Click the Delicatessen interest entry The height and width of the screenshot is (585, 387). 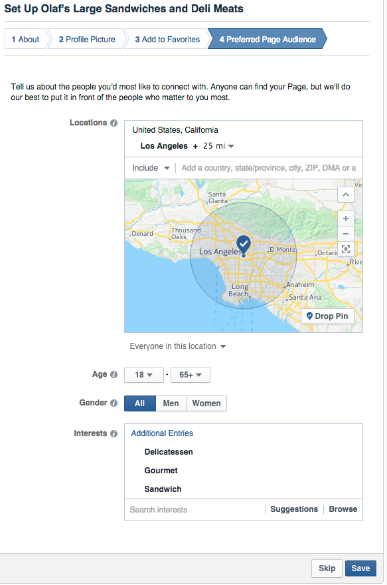[169, 452]
